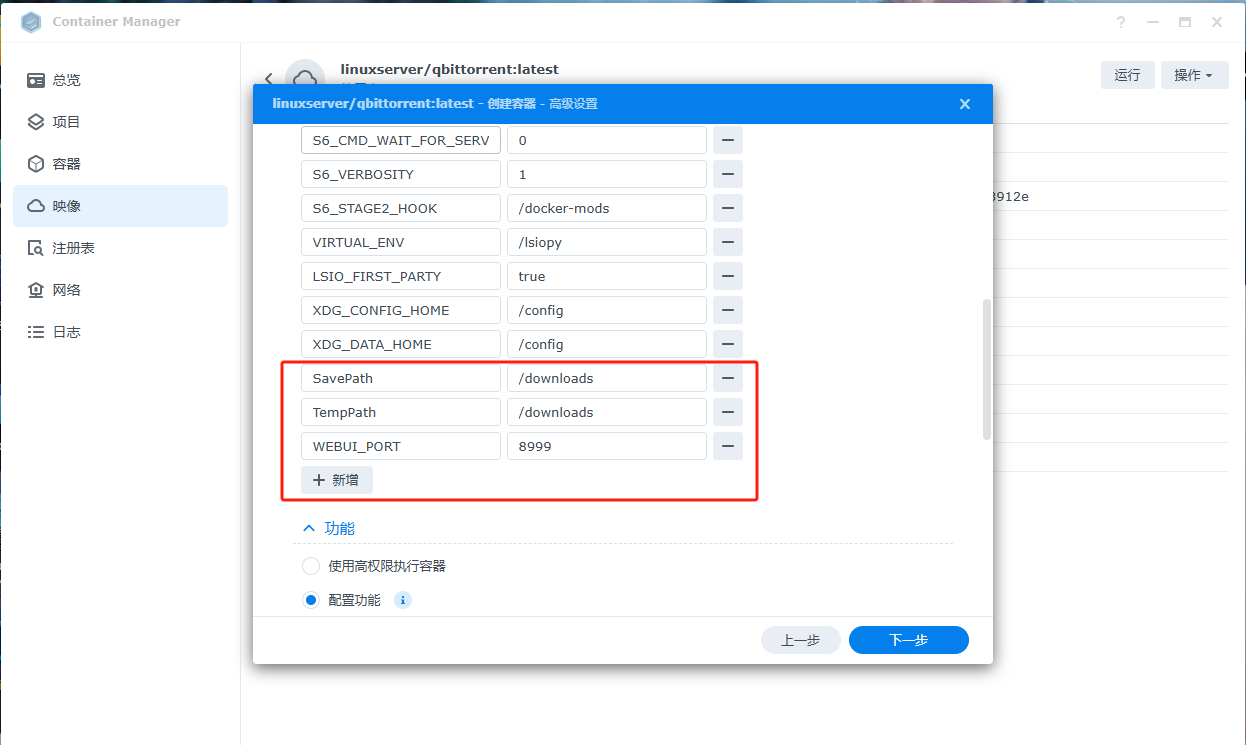Screen dimensions: 1246x745
Task: Click the info icon next to 配置功能
Action: pyautogui.click(x=402, y=600)
